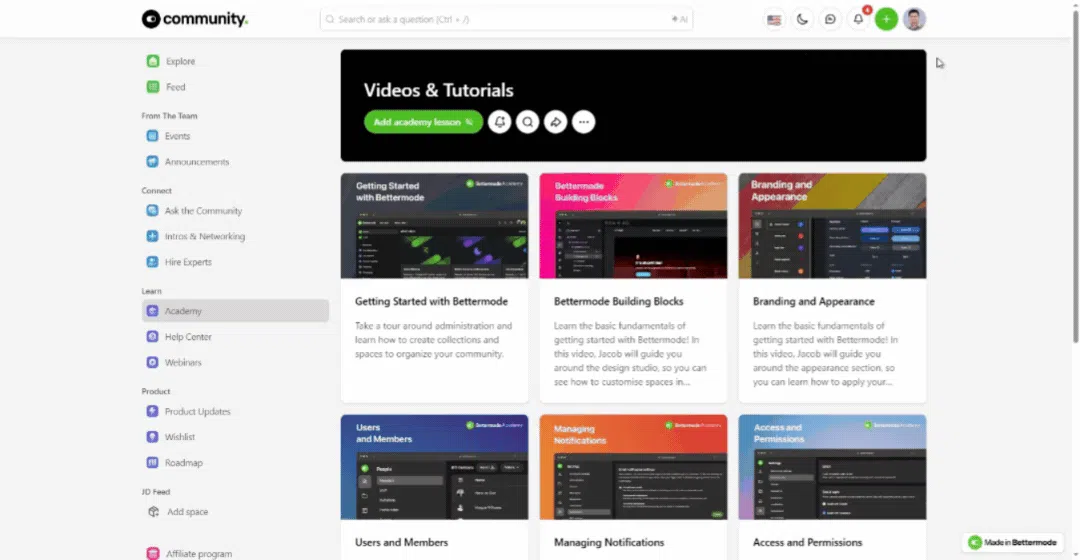Open Branding and Appearance thumbnail
Image resolution: width=1080 pixels, height=560 pixels.
coord(832,226)
